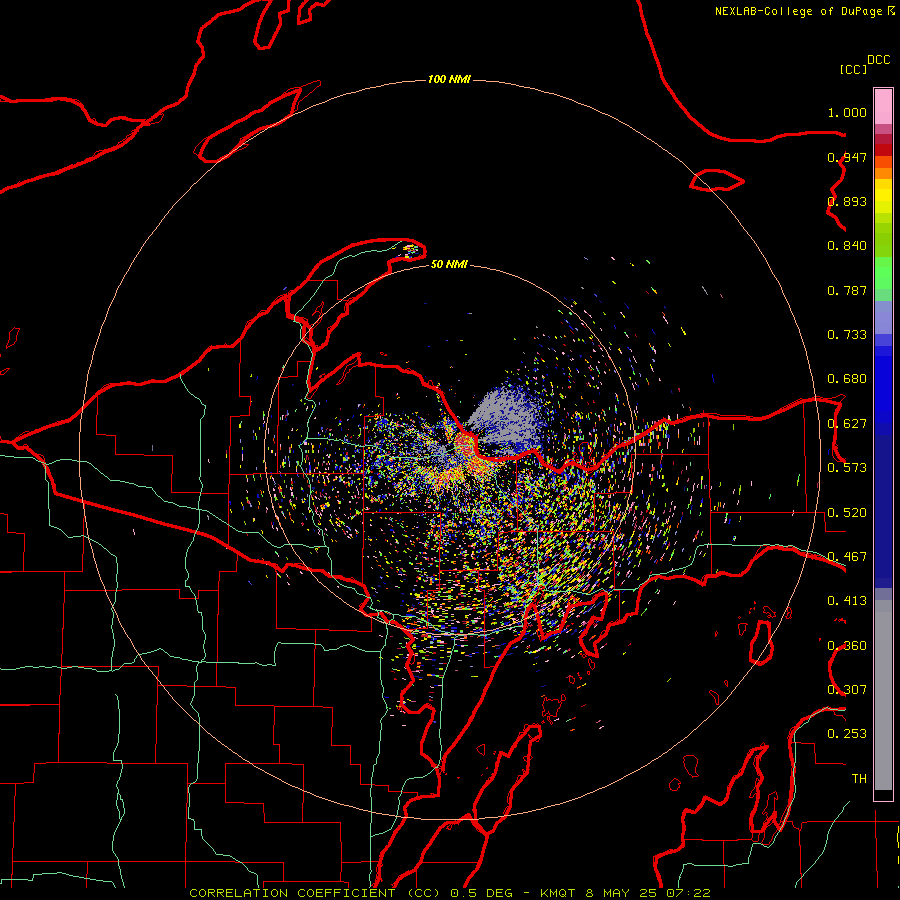The height and width of the screenshot is (900, 900).
Task: Click the 100 NMI range ring label
Action: (x=449, y=79)
